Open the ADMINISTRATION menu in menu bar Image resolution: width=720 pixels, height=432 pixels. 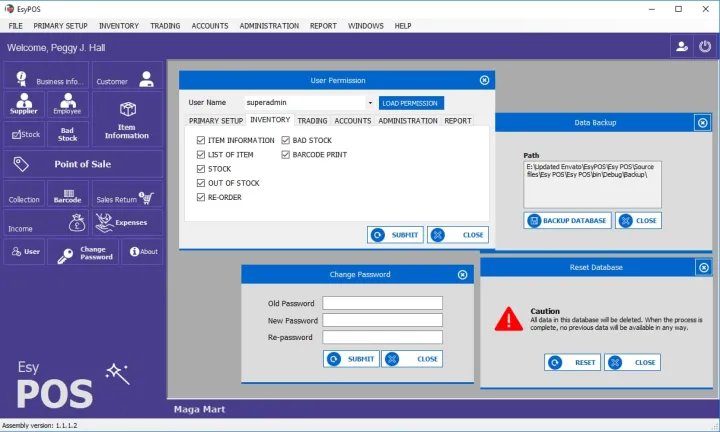coord(269,26)
